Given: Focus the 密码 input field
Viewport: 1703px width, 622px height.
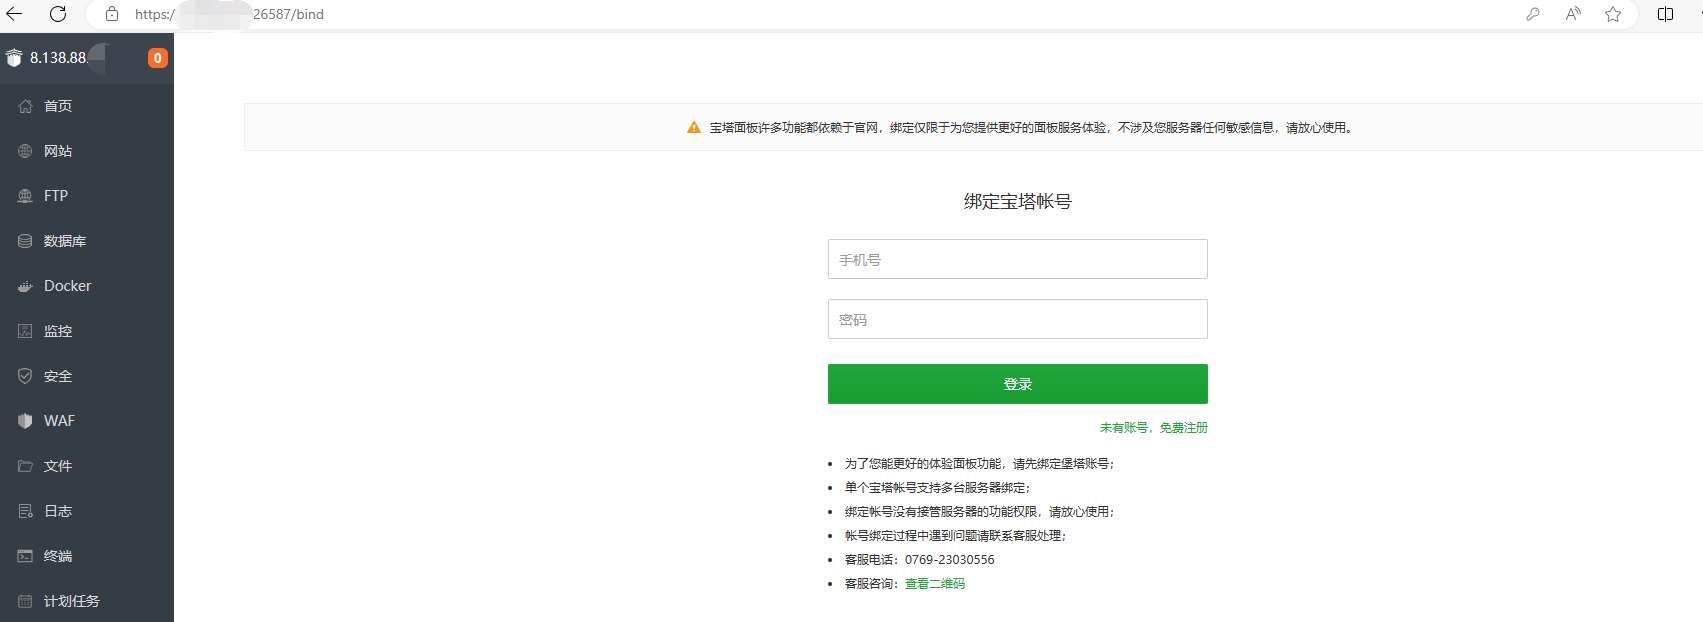Looking at the screenshot, I should (1018, 319).
